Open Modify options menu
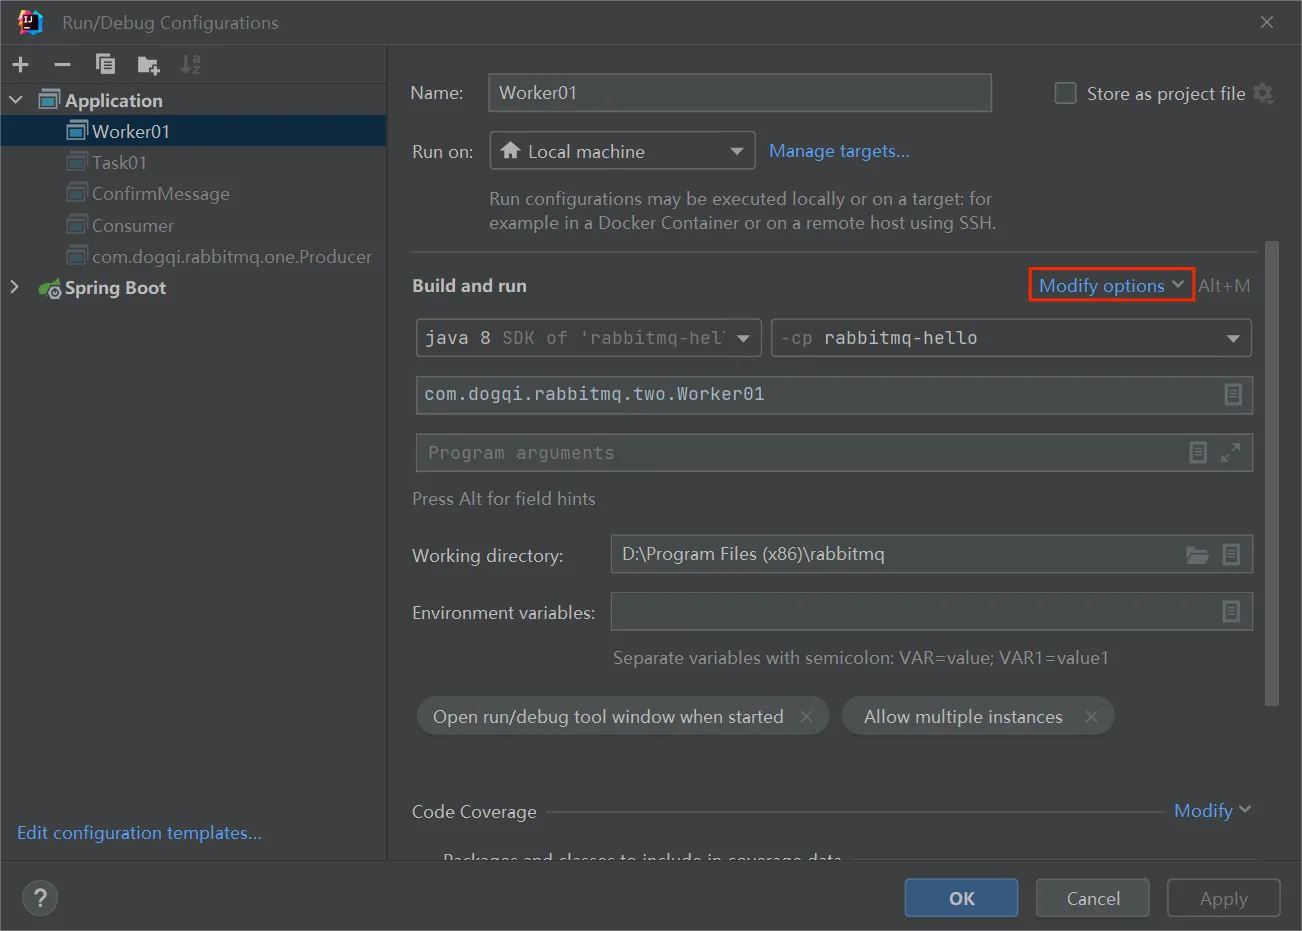The width and height of the screenshot is (1302, 931). coord(1111,285)
